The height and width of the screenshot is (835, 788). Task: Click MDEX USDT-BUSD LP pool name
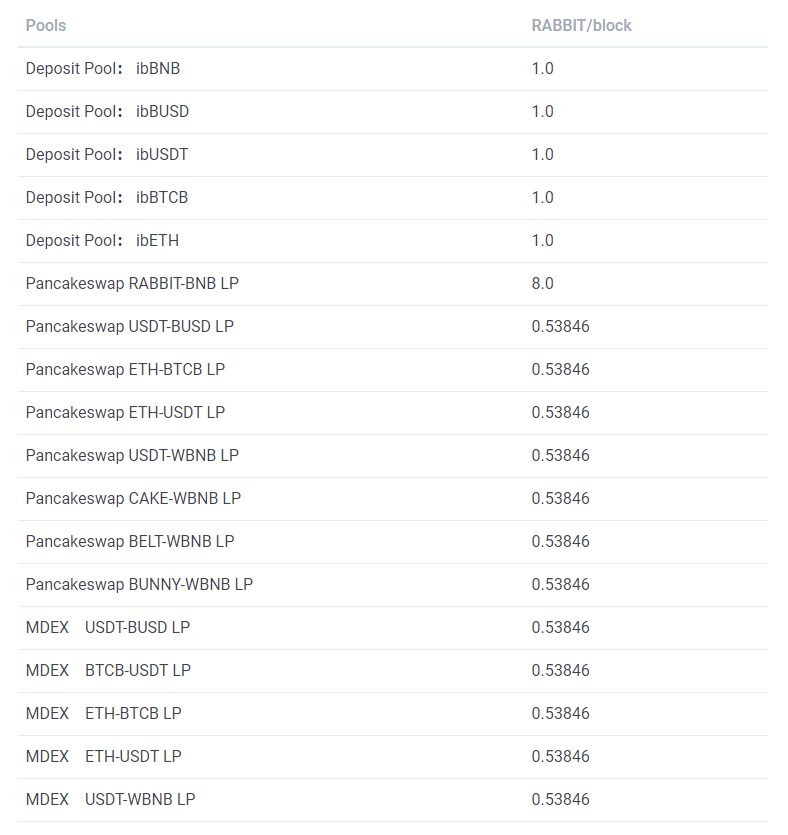108,627
